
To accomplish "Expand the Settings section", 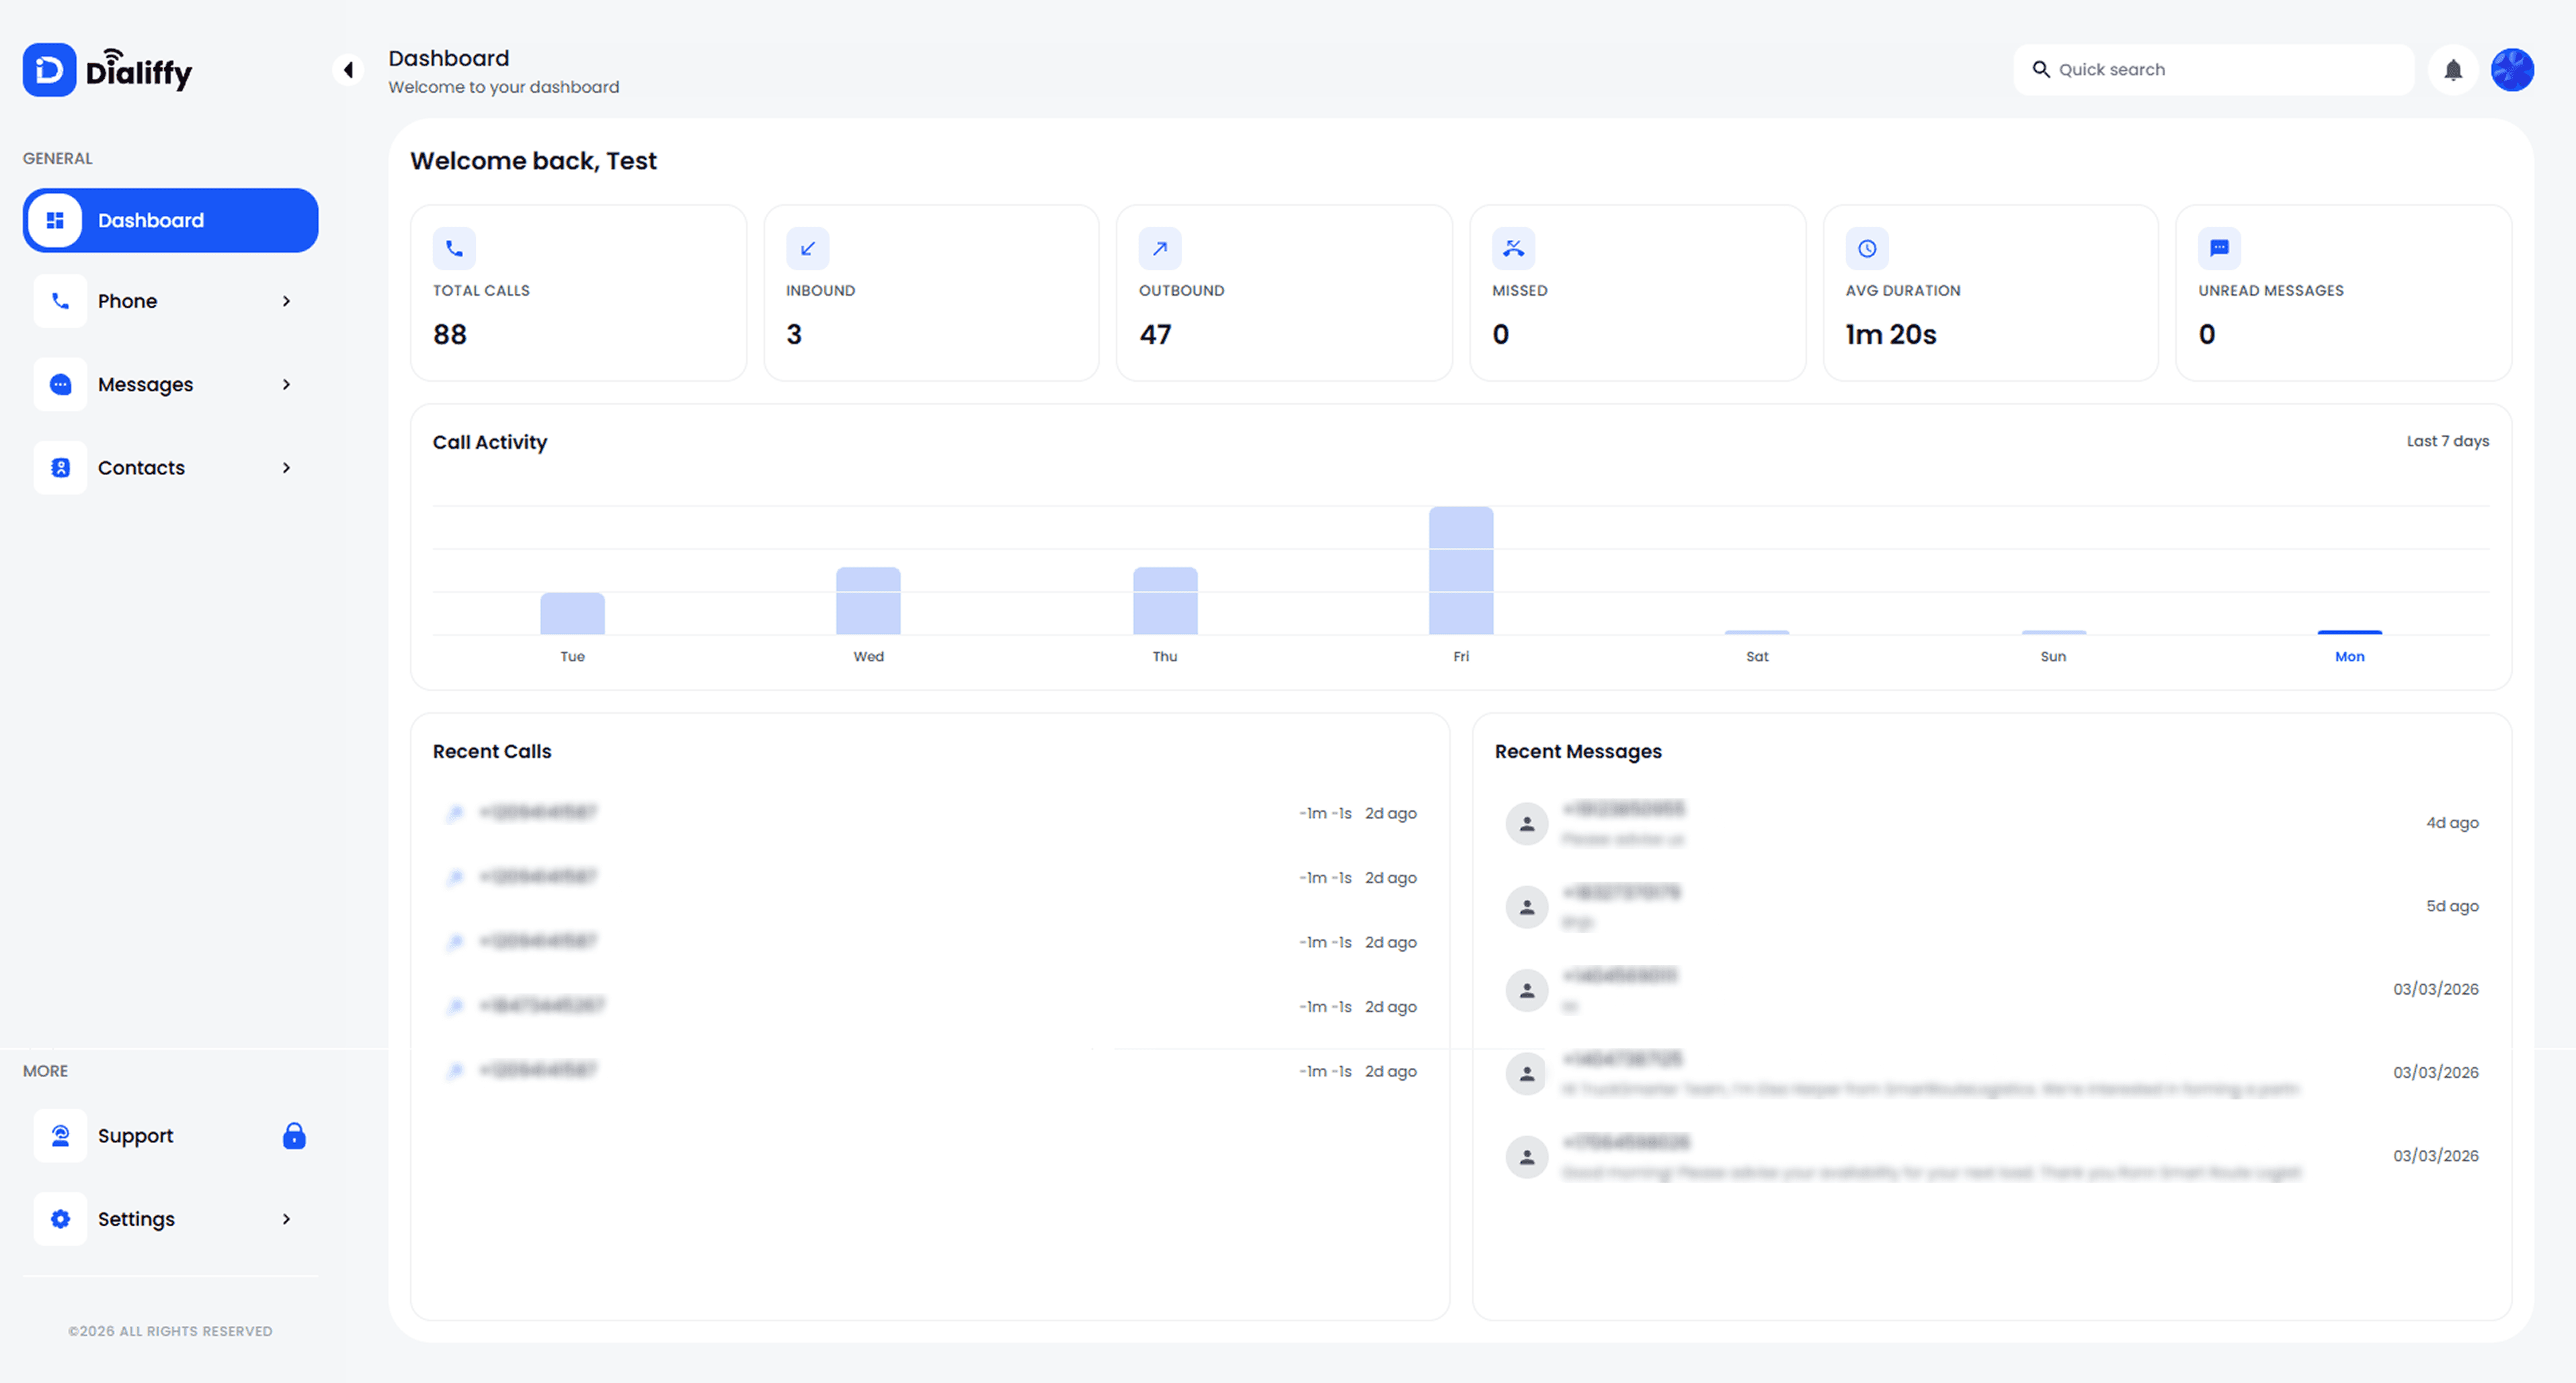I will pos(286,1219).
